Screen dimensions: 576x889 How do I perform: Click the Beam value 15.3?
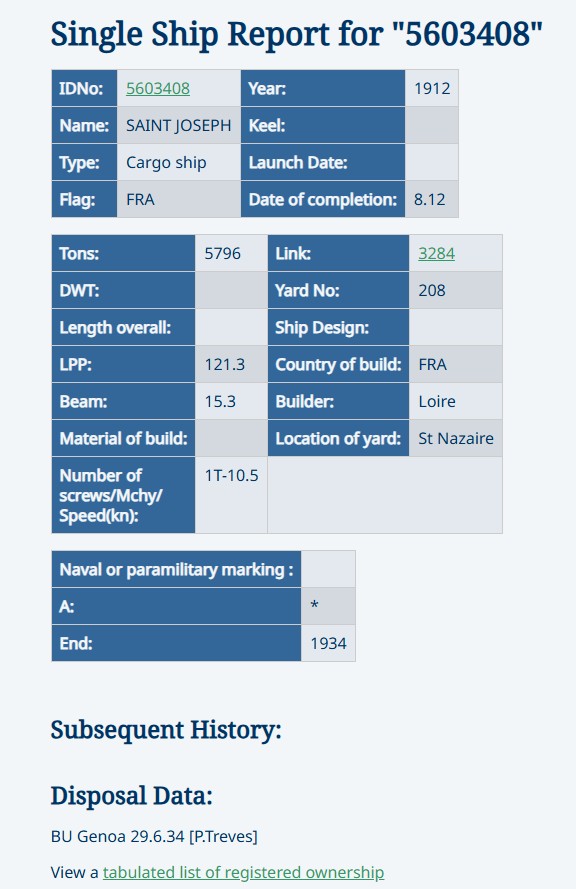(231, 401)
